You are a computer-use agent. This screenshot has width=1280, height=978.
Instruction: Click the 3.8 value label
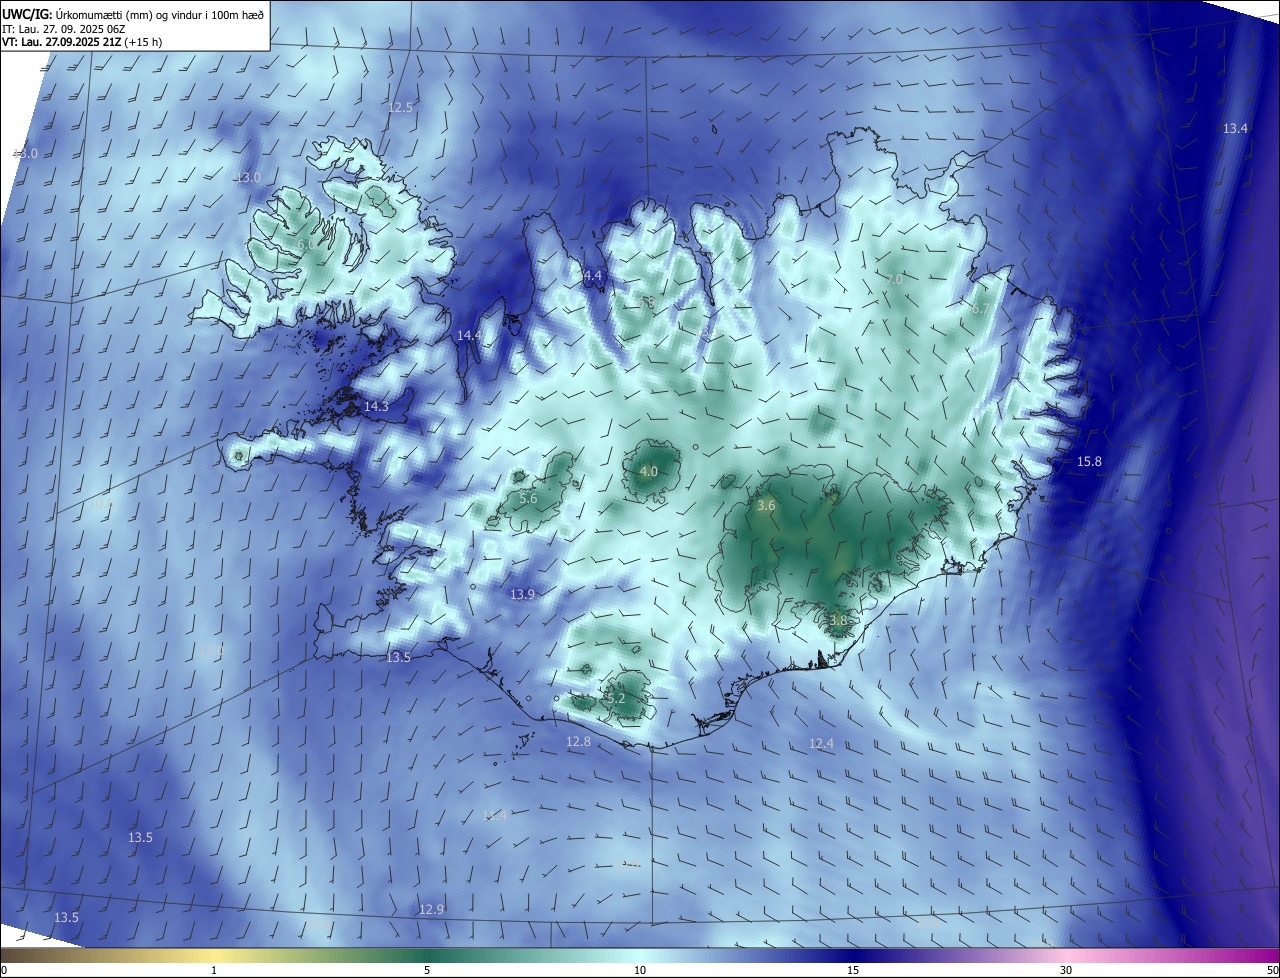pyautogui.click(x=838, y=620)
